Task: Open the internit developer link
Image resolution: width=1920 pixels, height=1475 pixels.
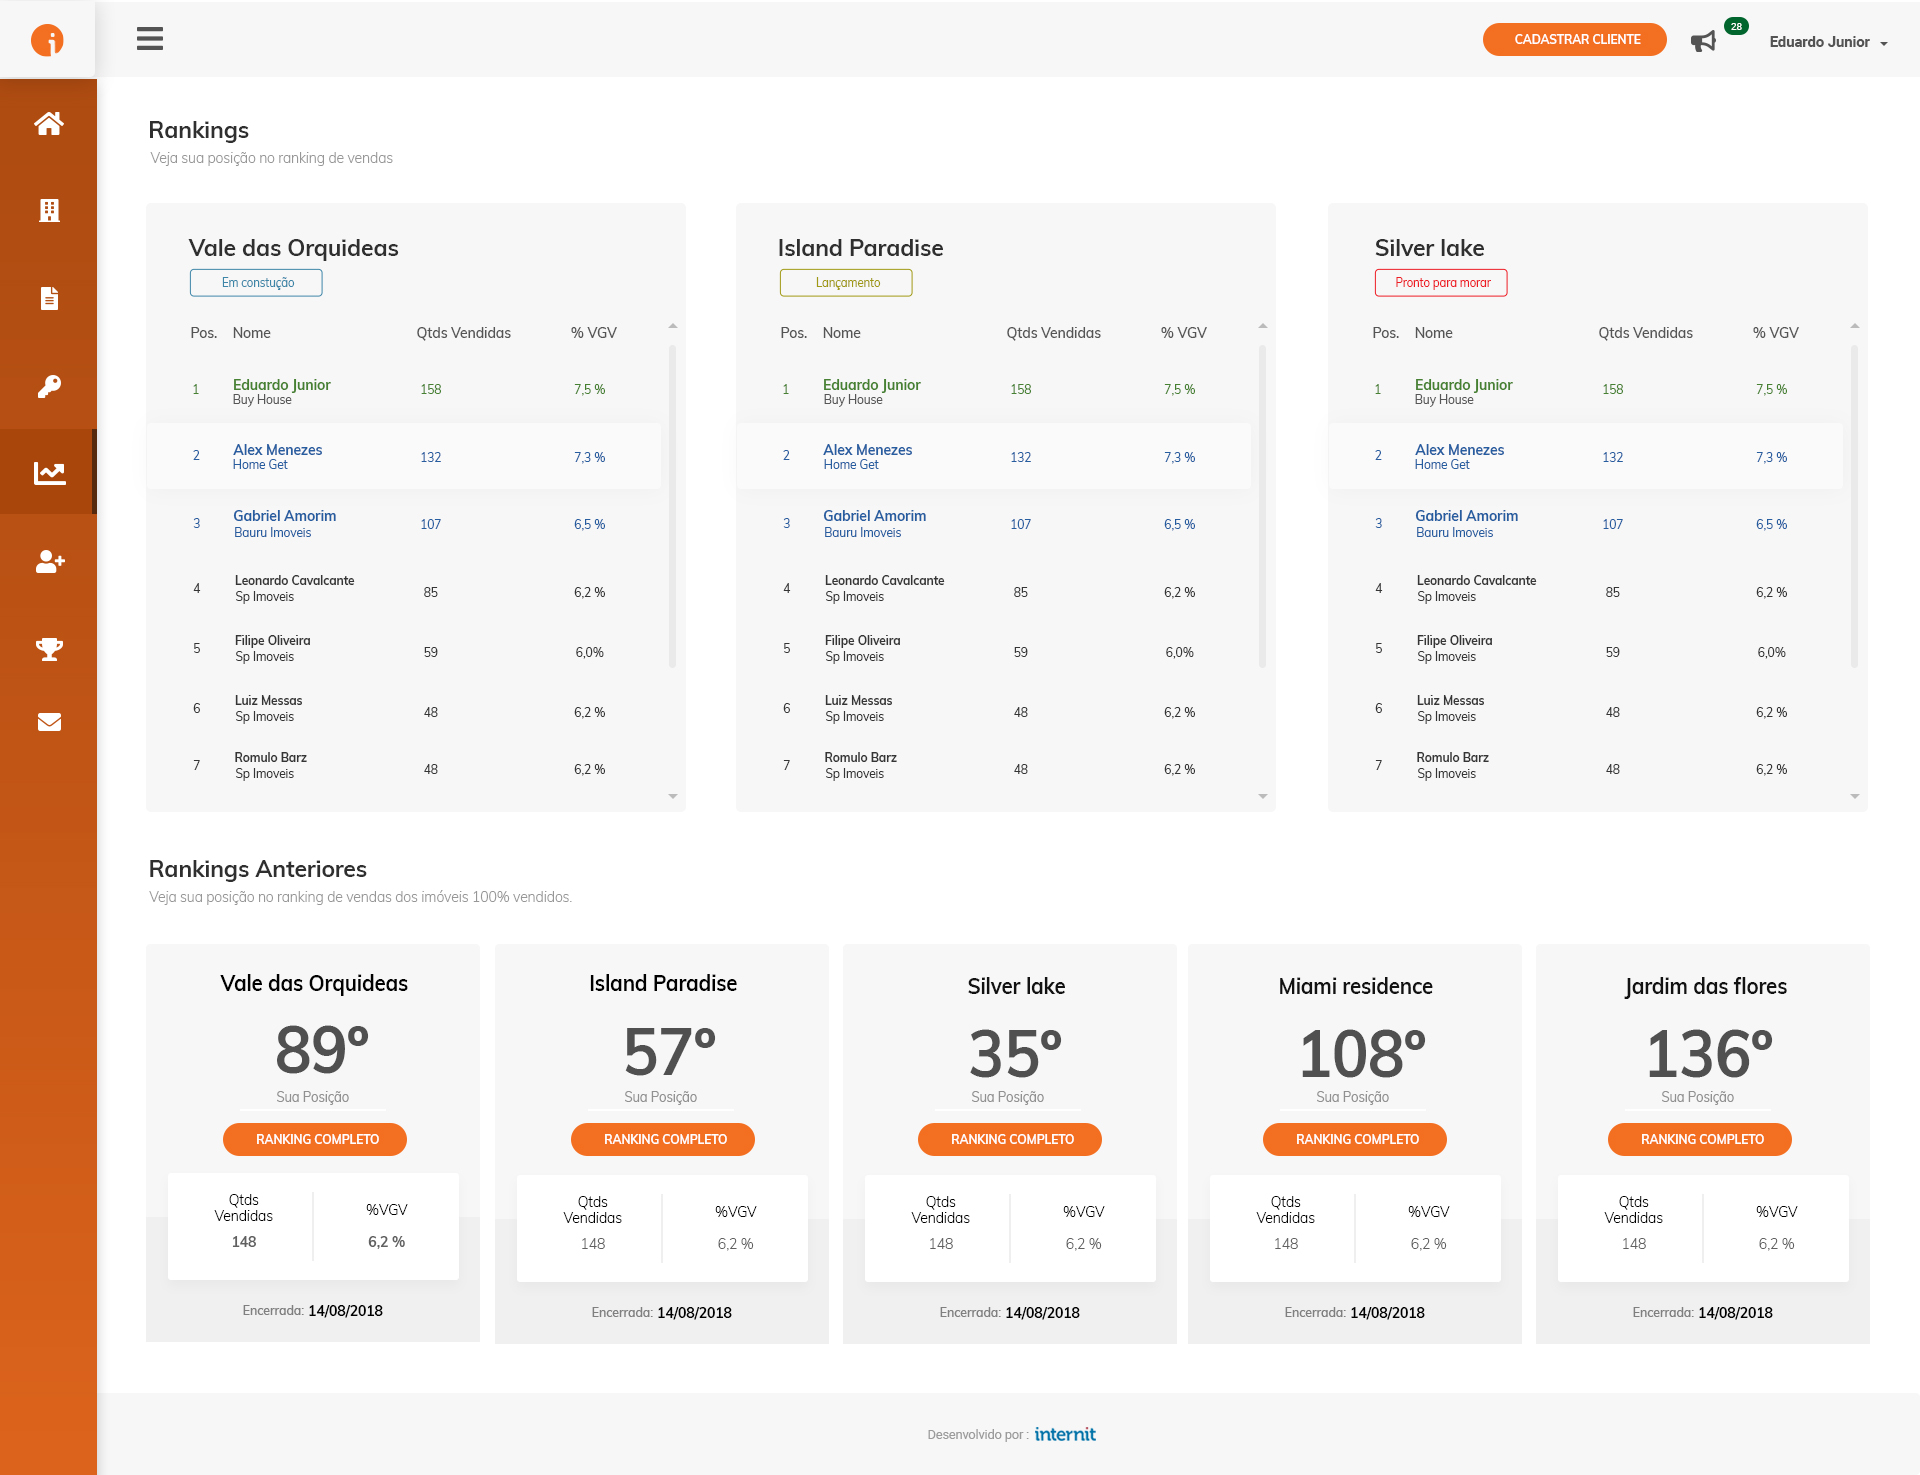Action: click(1064, 1434)
